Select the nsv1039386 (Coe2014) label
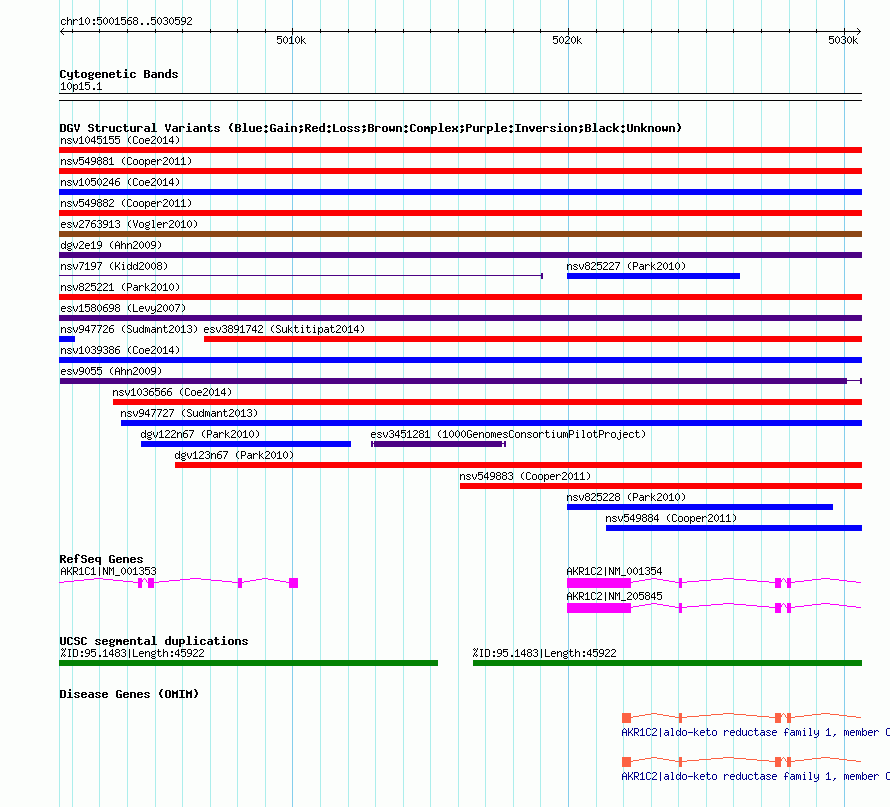 (x=120, y=350)
